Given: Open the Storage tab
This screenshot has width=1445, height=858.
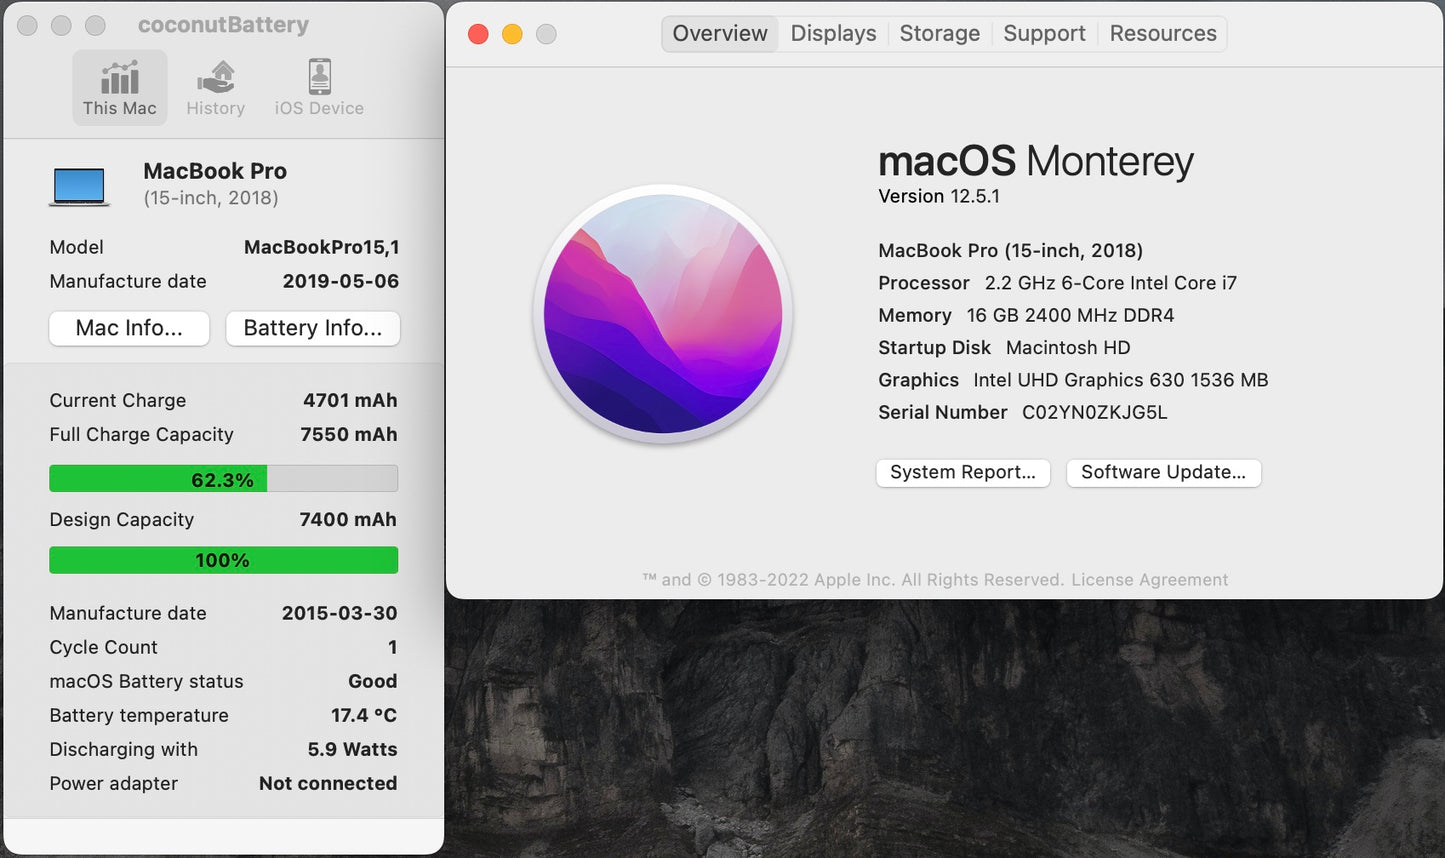Looking at the screenshot, I should pos(938,33).
